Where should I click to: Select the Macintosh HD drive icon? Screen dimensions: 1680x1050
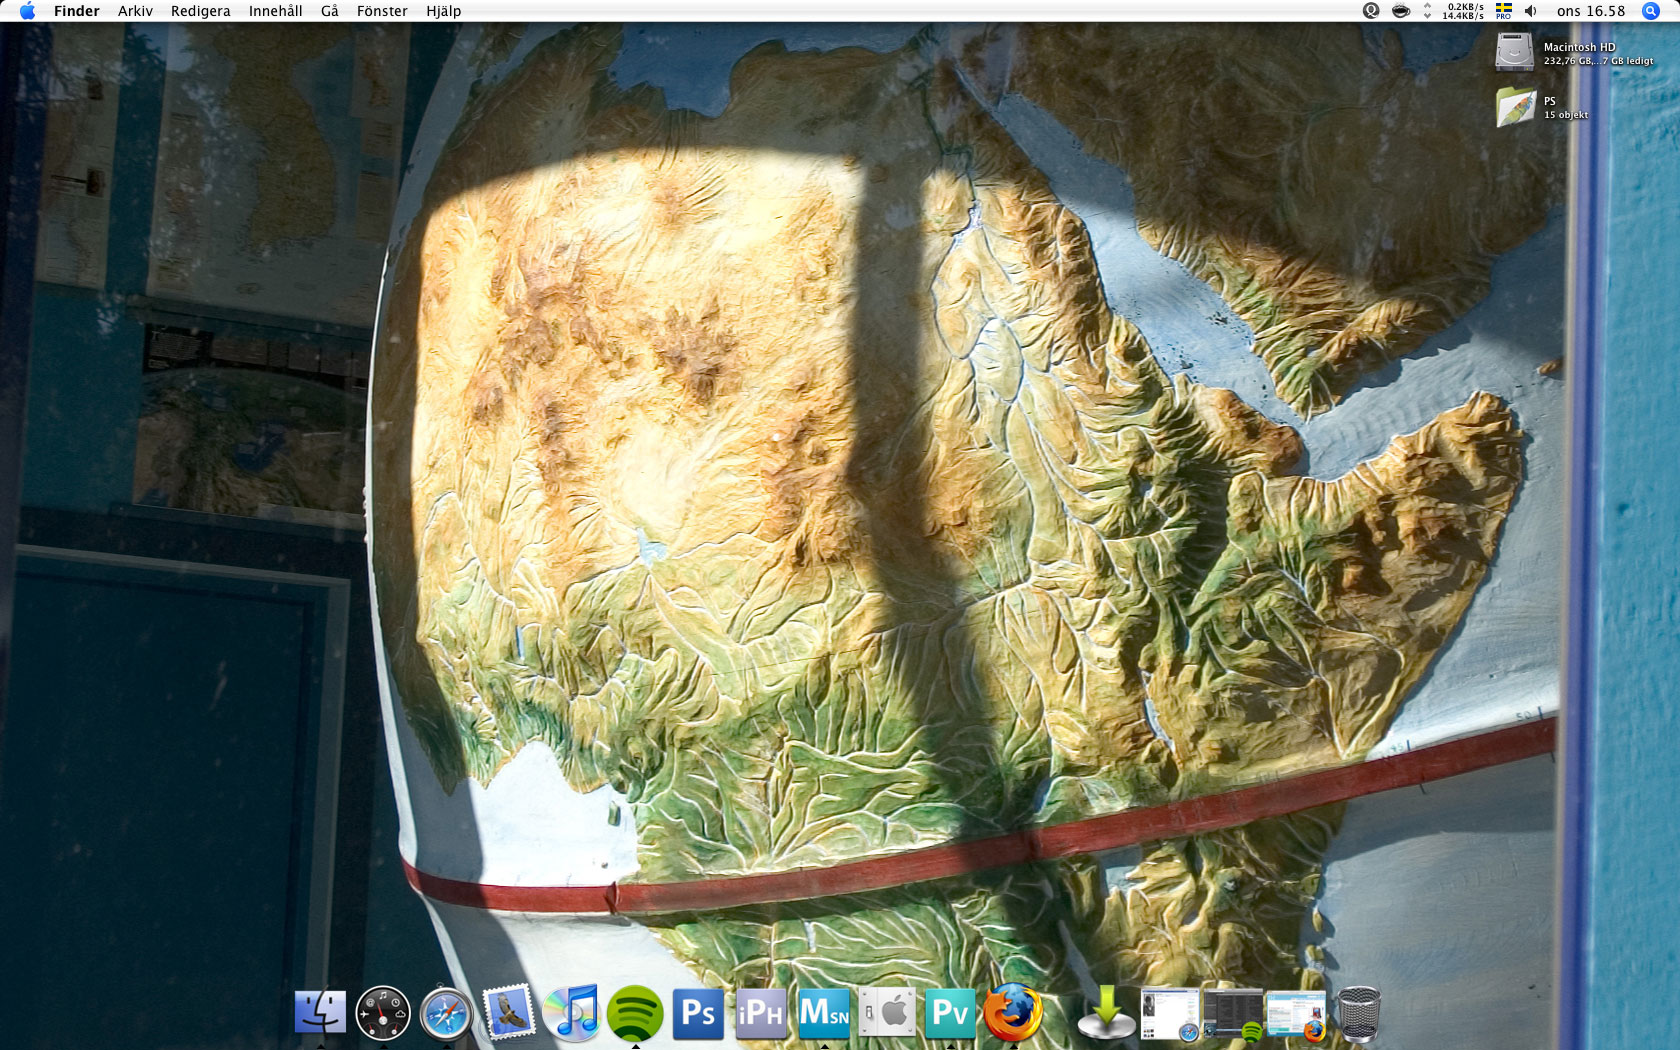point(1514,52)
